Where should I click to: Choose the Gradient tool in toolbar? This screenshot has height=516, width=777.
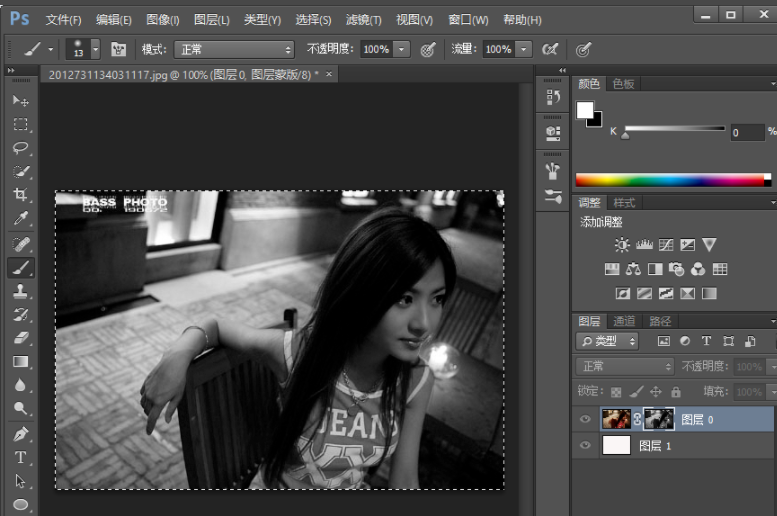pyautogui.click(x=20, y=362)
